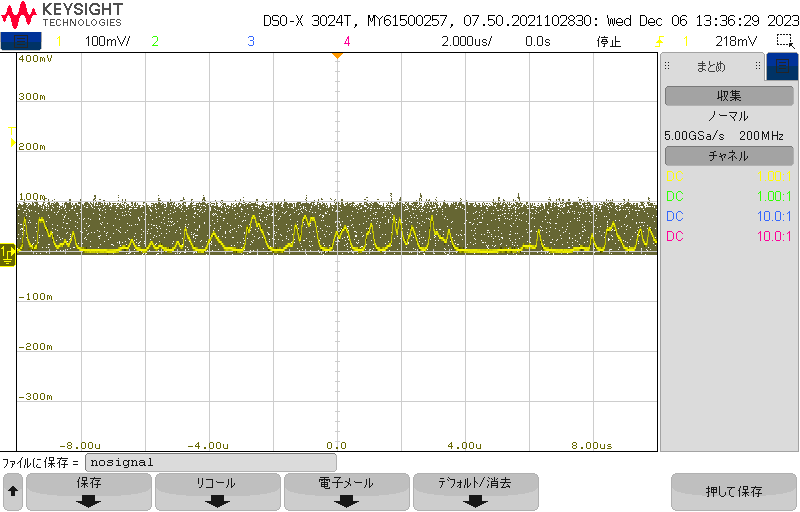Open the blue main menu icon top-left
Screen dimensions: 800x512
[21, 41]
